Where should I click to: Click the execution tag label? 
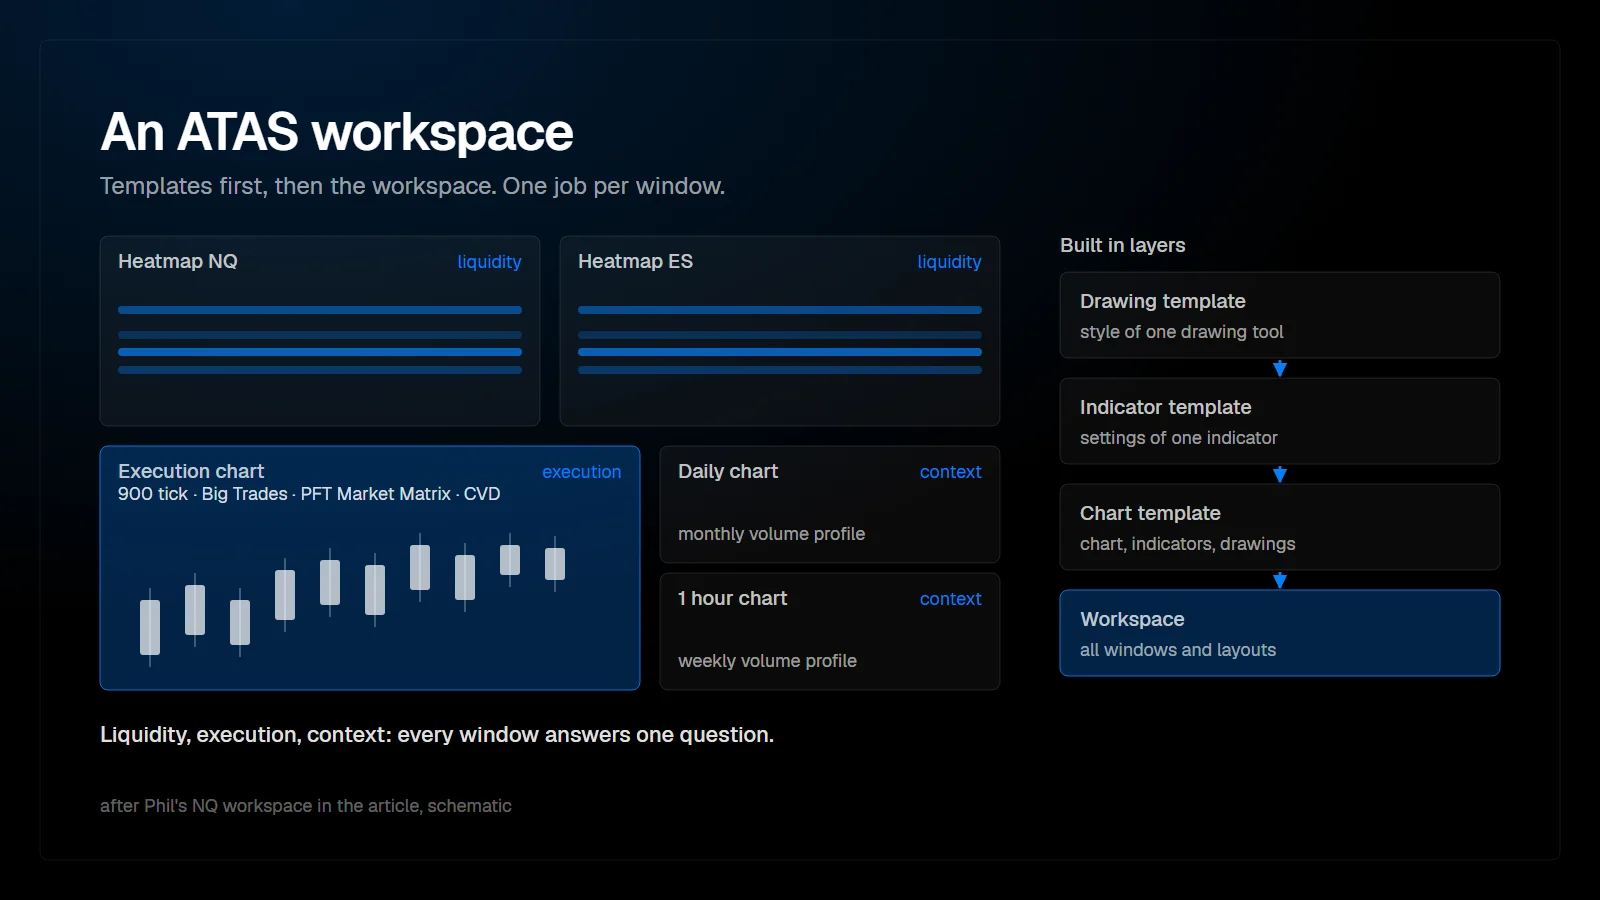pos(581,472)
